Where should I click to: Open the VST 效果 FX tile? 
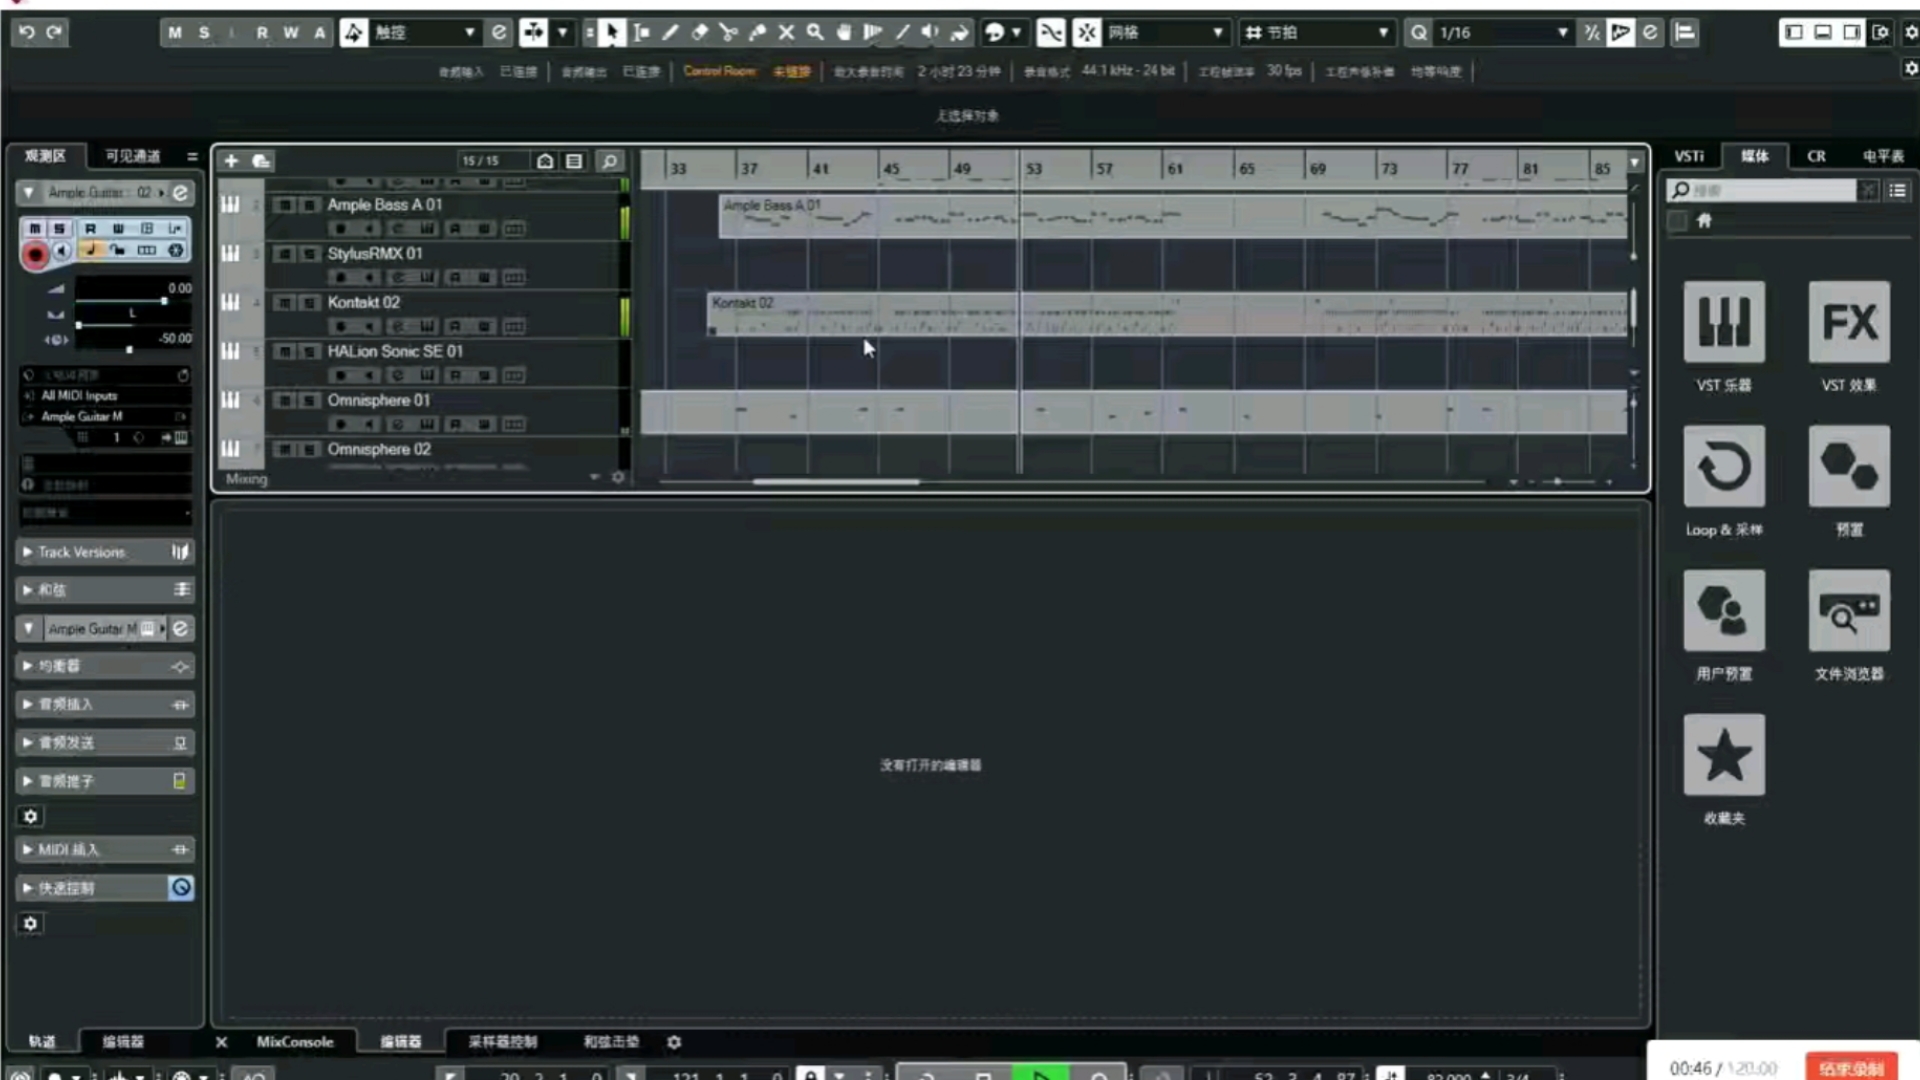[x=1849, y=322]
